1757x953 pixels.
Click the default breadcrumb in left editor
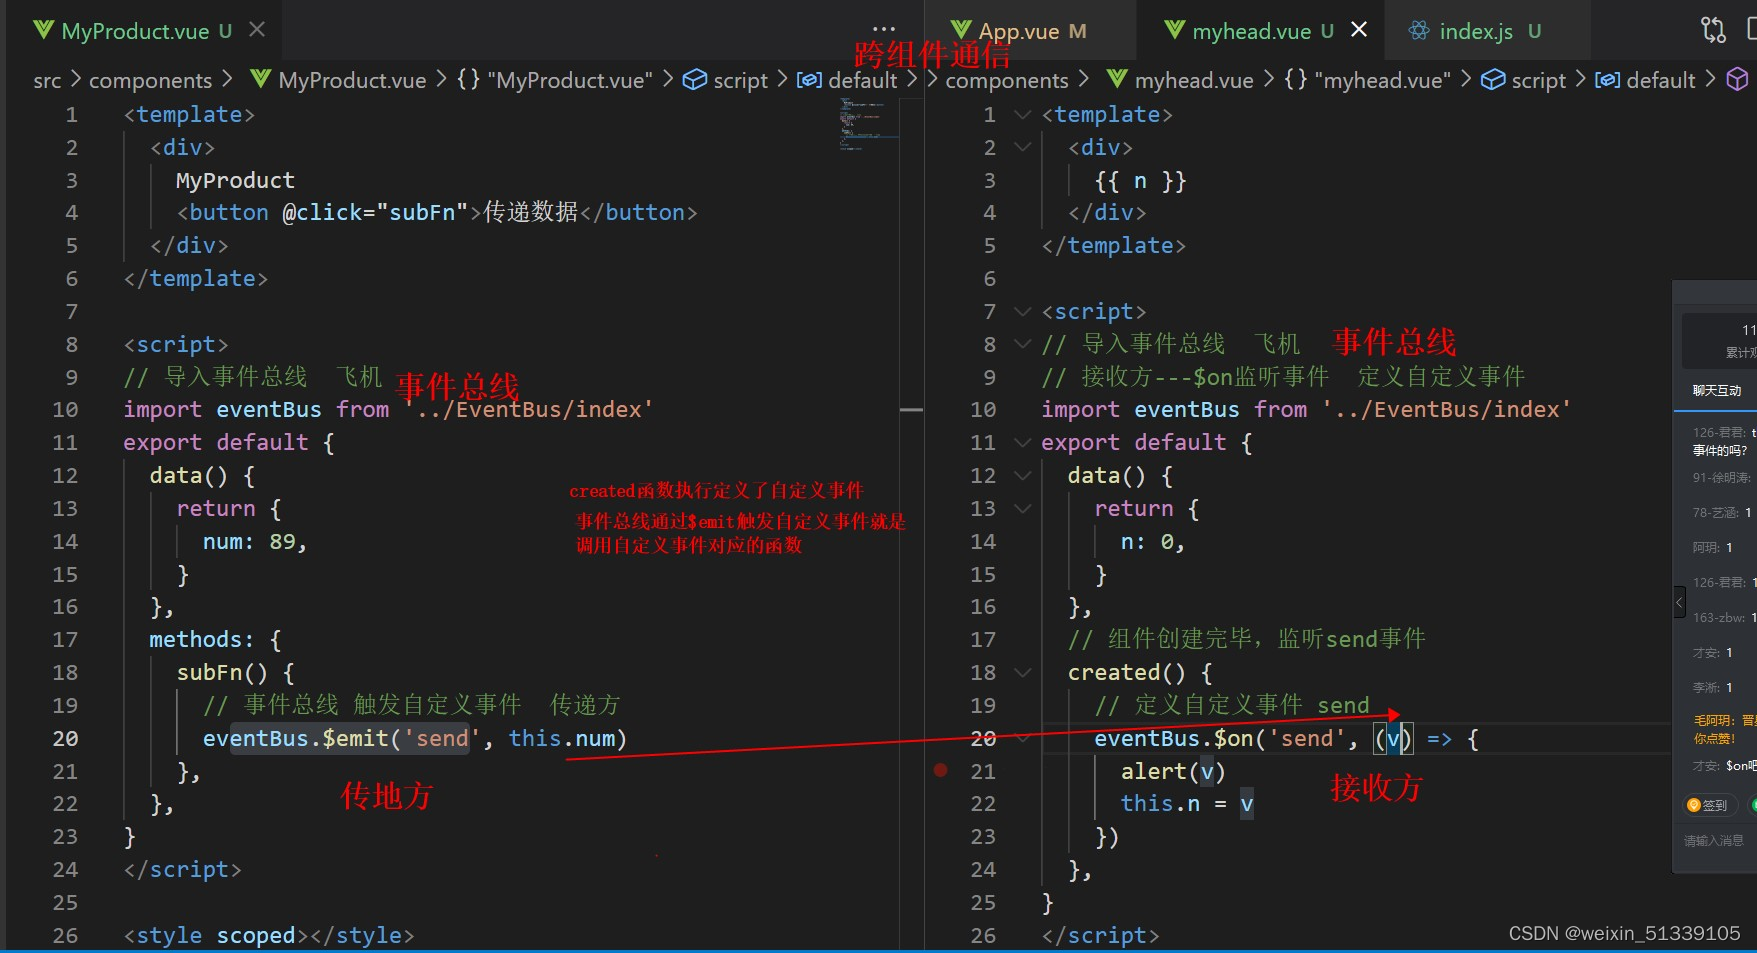coord(848,80)
